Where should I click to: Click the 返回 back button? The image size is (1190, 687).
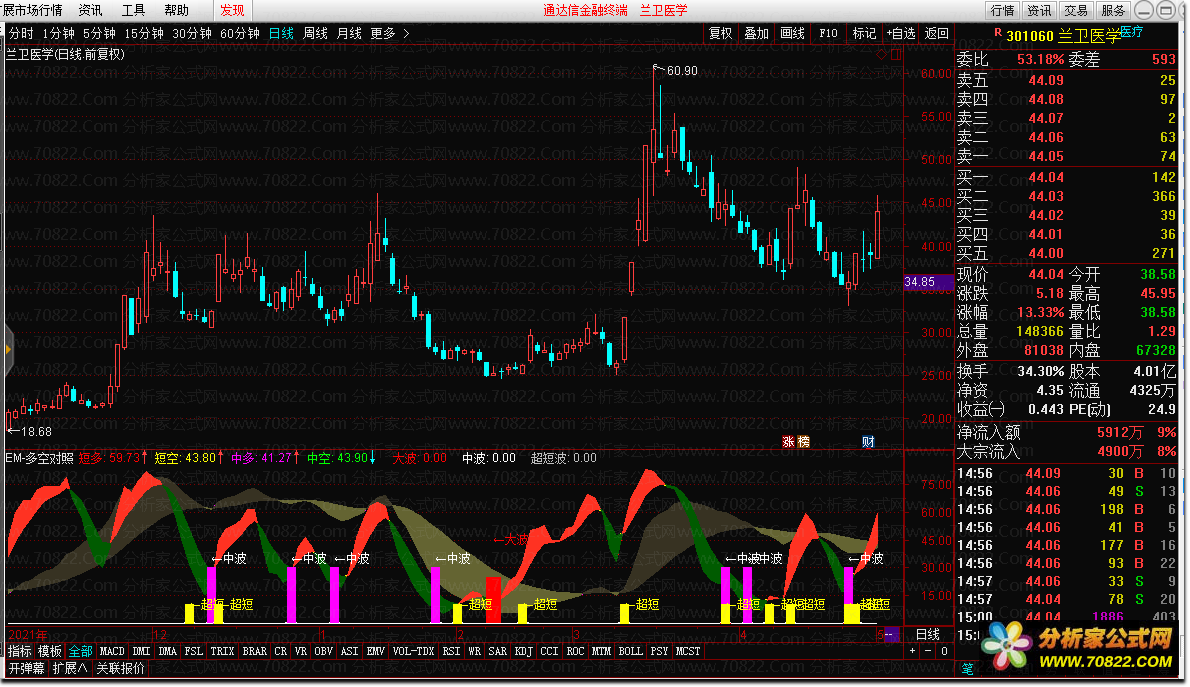pos(937,33)
